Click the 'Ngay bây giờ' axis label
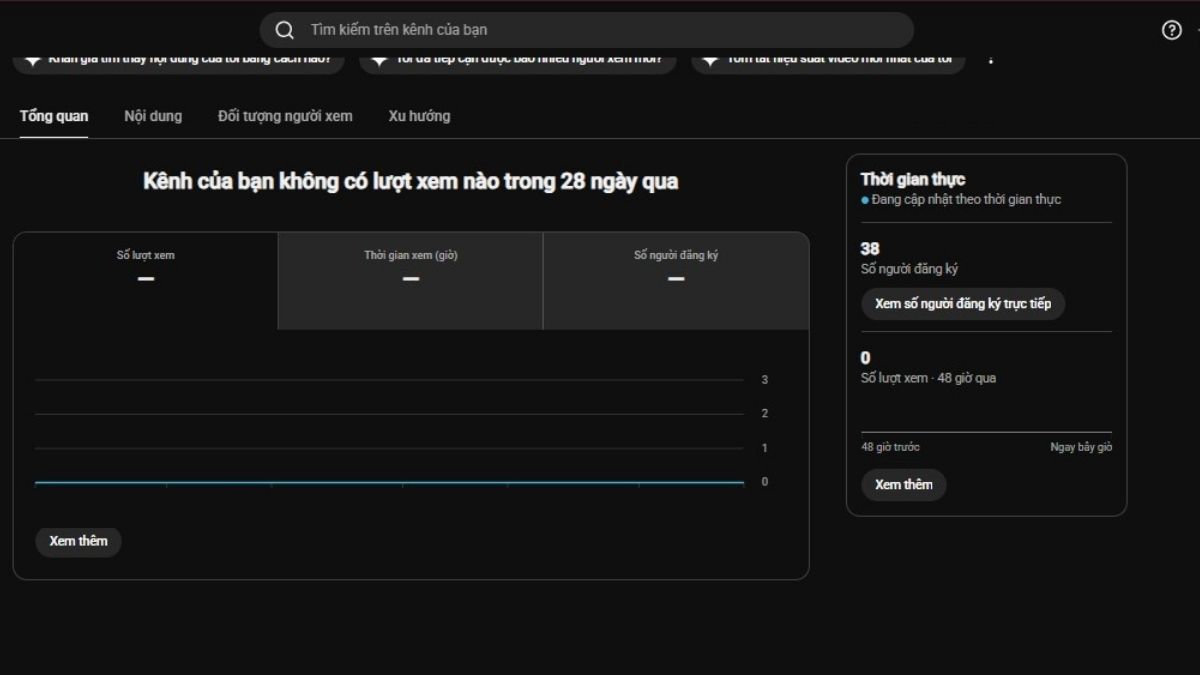 pyautogui.click(x=1081, y=447)
